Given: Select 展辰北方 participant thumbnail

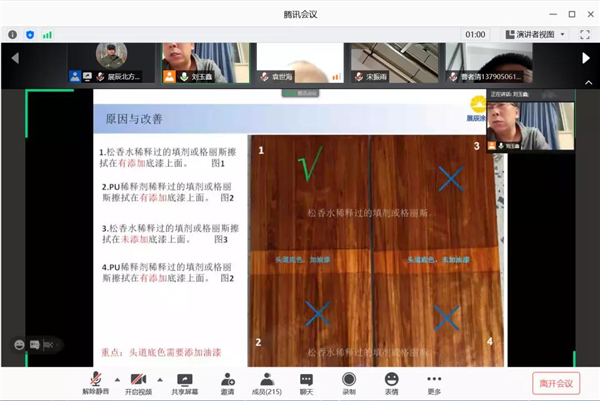Looking at the screenshot, I should pyautogui.click(x=111, y=63).
